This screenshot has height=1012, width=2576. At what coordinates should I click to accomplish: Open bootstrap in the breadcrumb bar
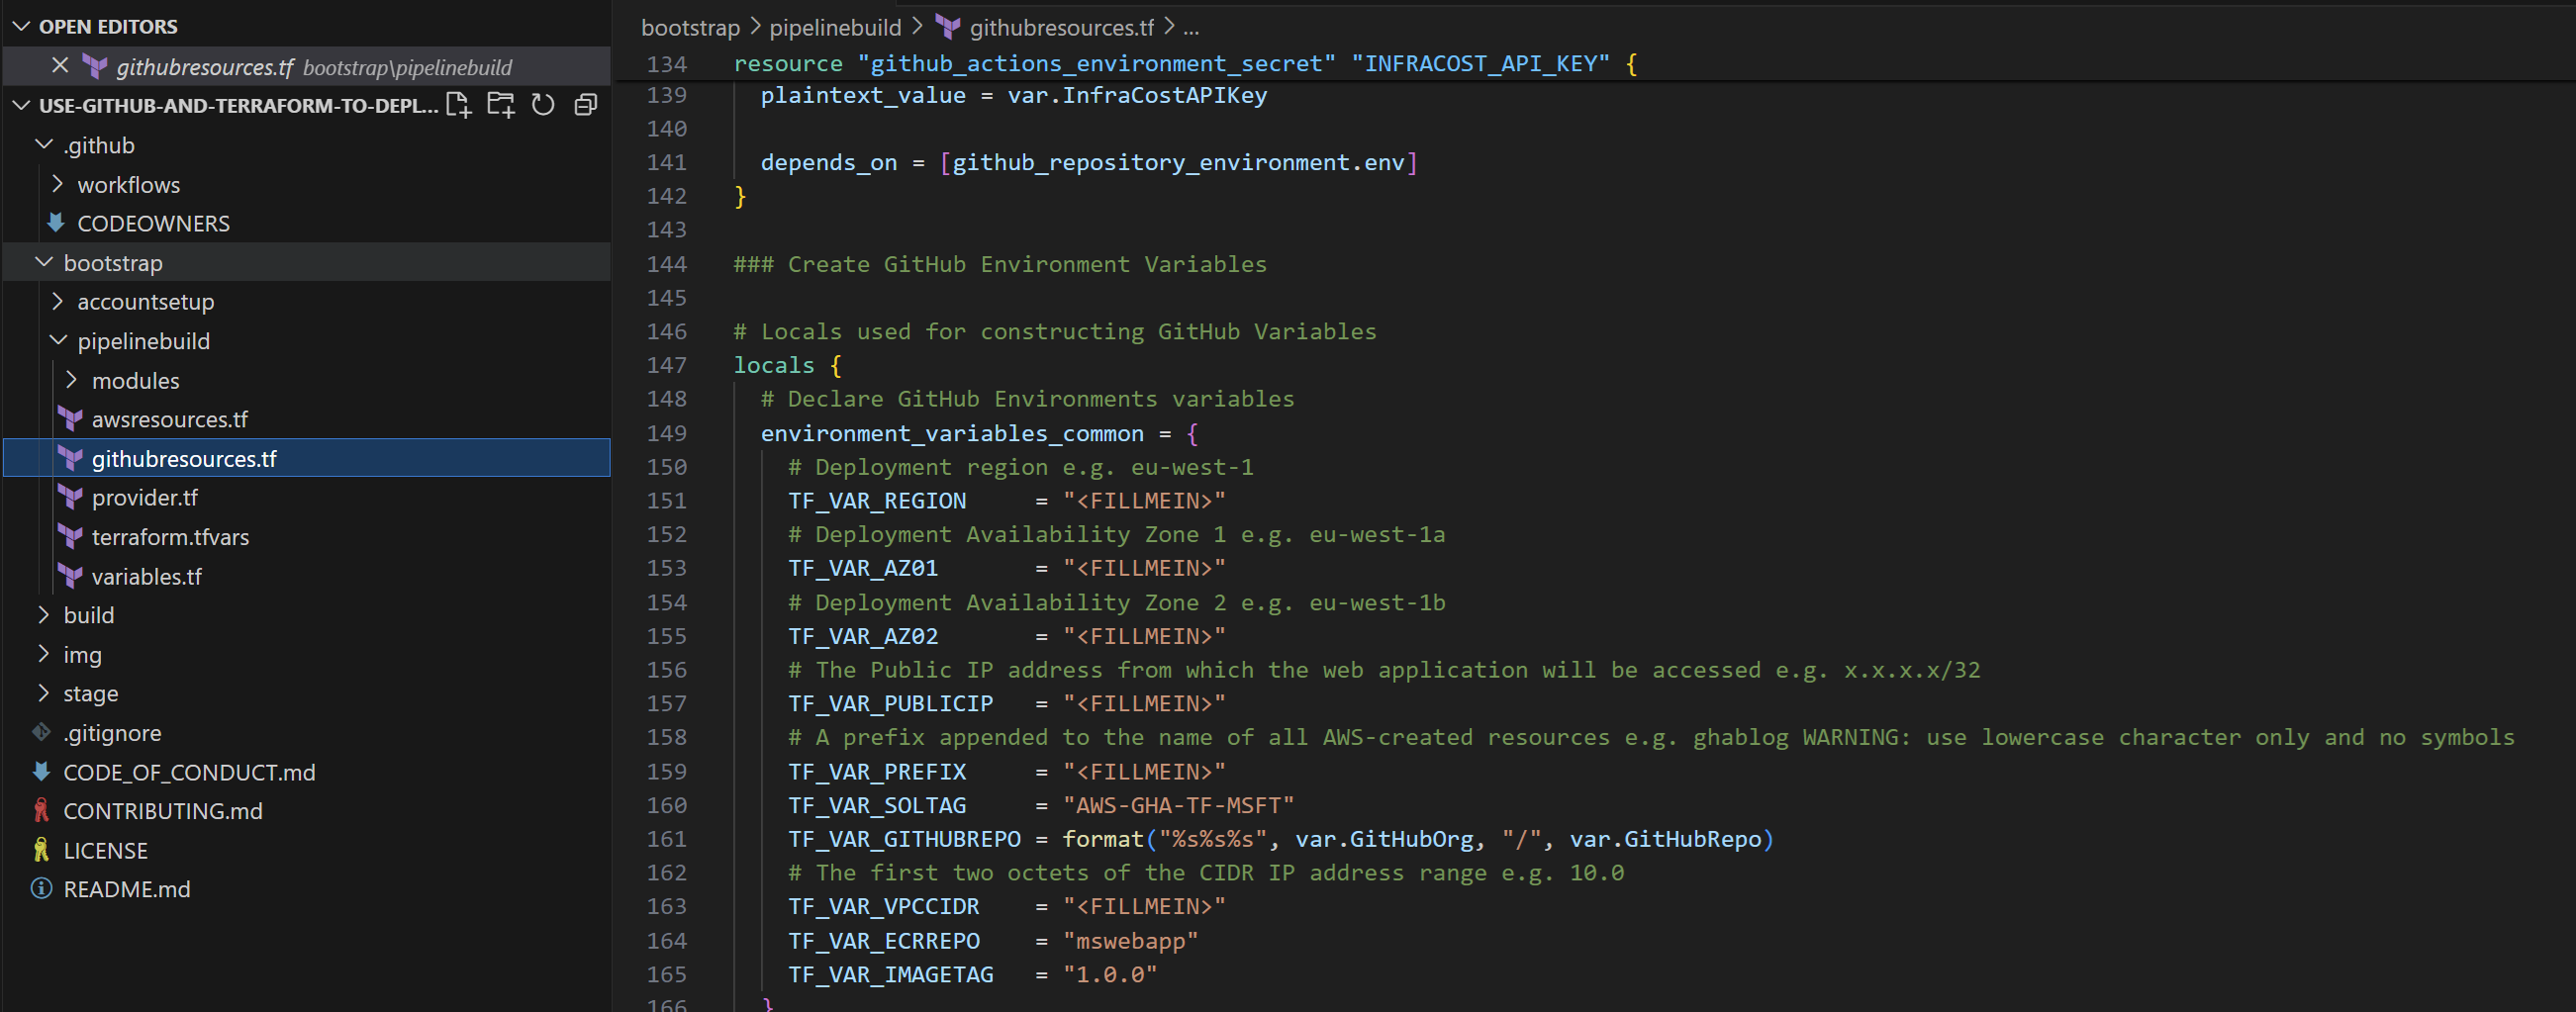(689, 27)
